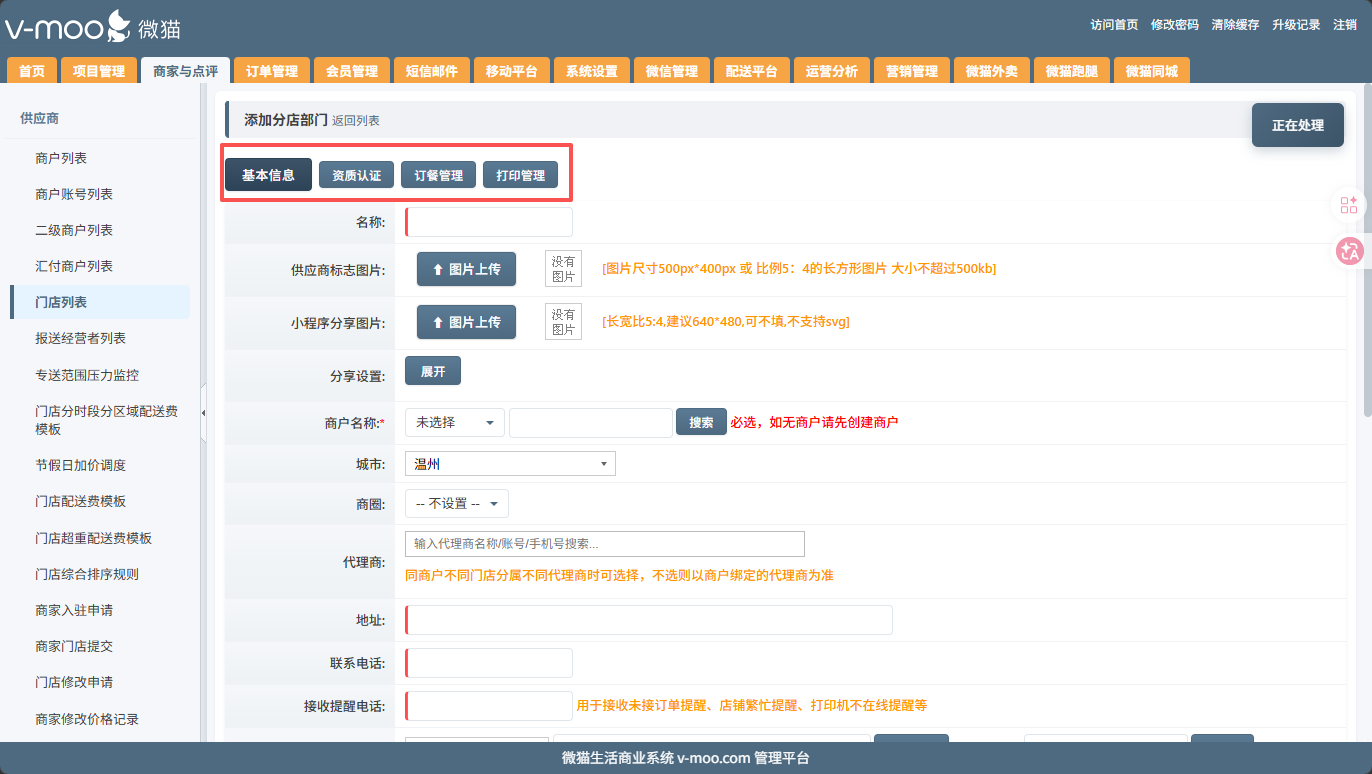Open the 商户名称 未选择 dropdown
1372x774 pixels.
[x=454, y=423]
